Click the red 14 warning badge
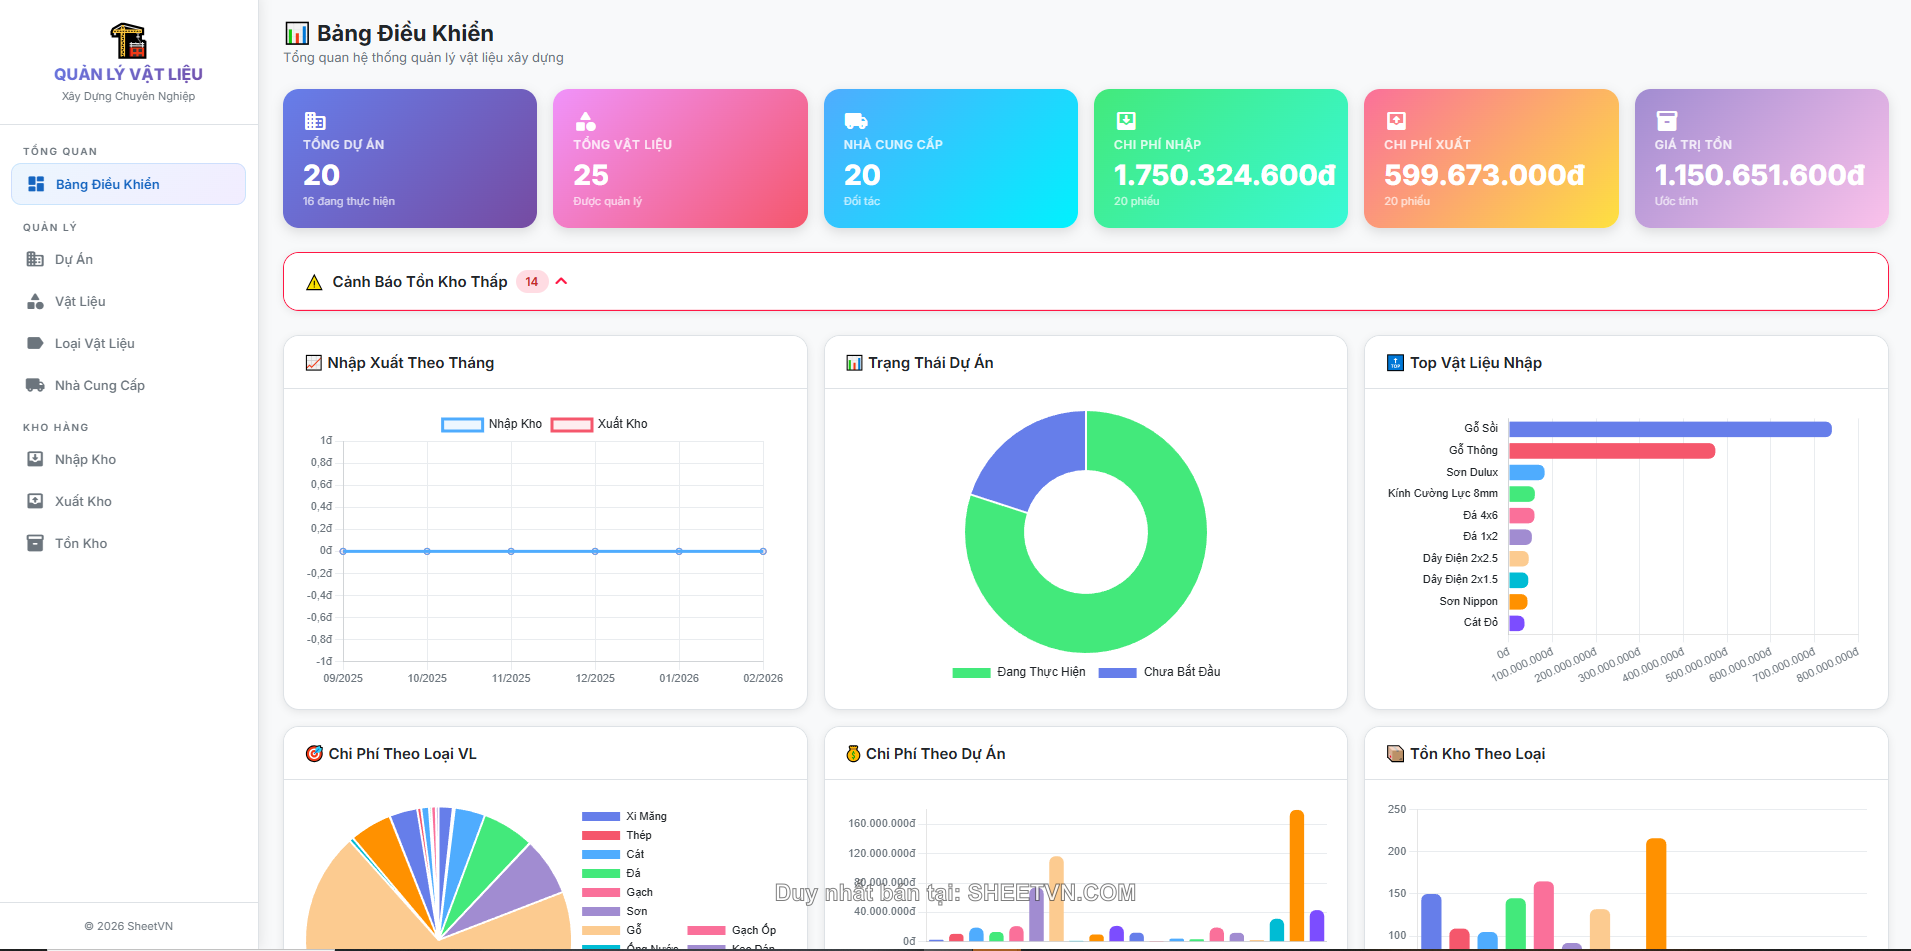This screenshot has height=951, width=1911. pyautogui.click(x=531, y=281)
